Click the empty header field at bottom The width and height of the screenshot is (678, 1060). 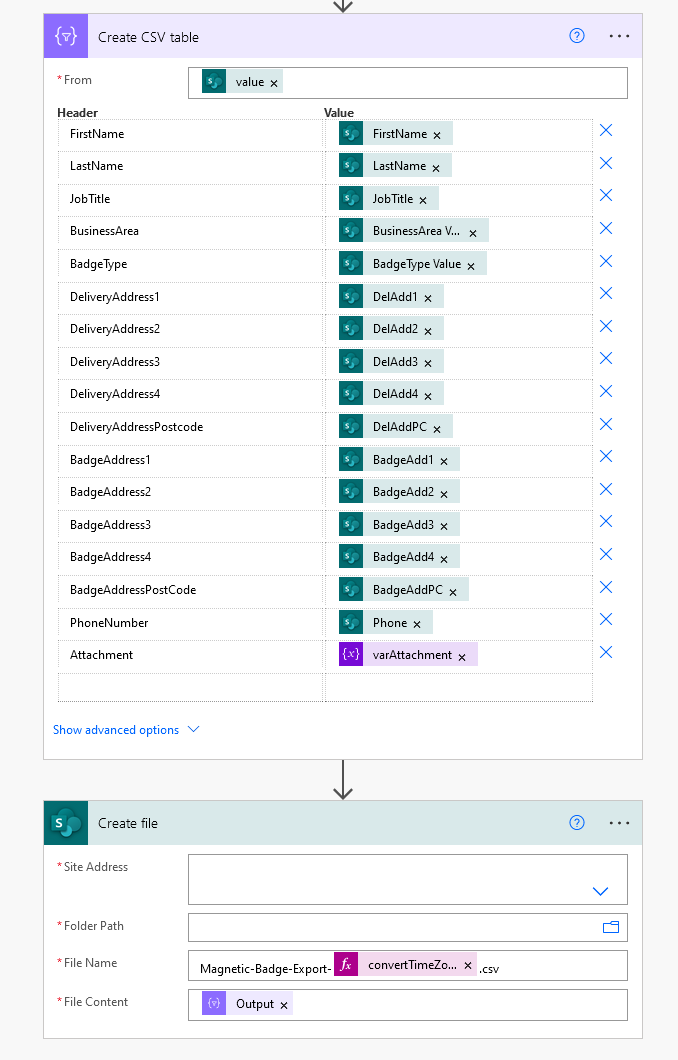[191, 688]
